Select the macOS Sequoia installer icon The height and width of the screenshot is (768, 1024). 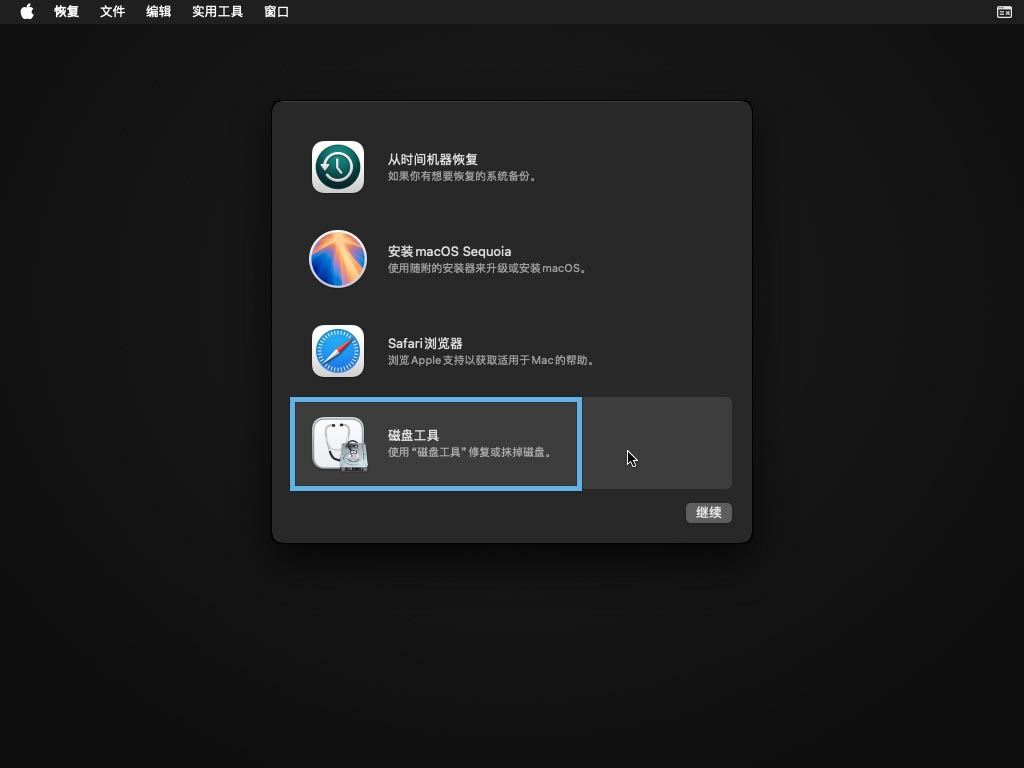tap(338, 259)
